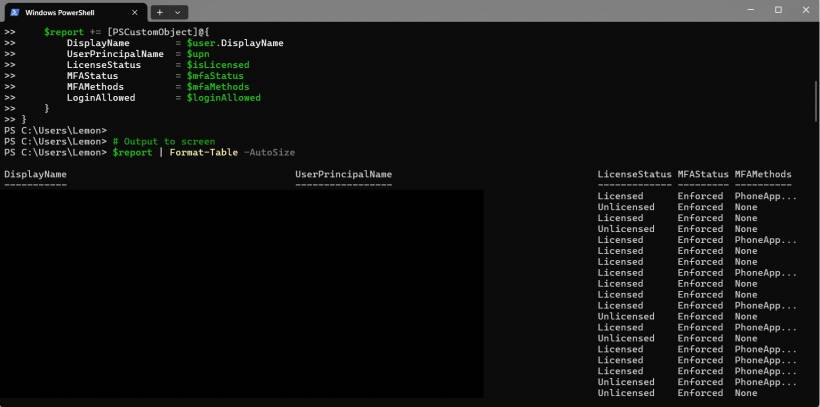The height and width of the screenshot is (407, 820).
Task: Click the $loginAllowed variable in the script
Action: [x=223, y=98]
